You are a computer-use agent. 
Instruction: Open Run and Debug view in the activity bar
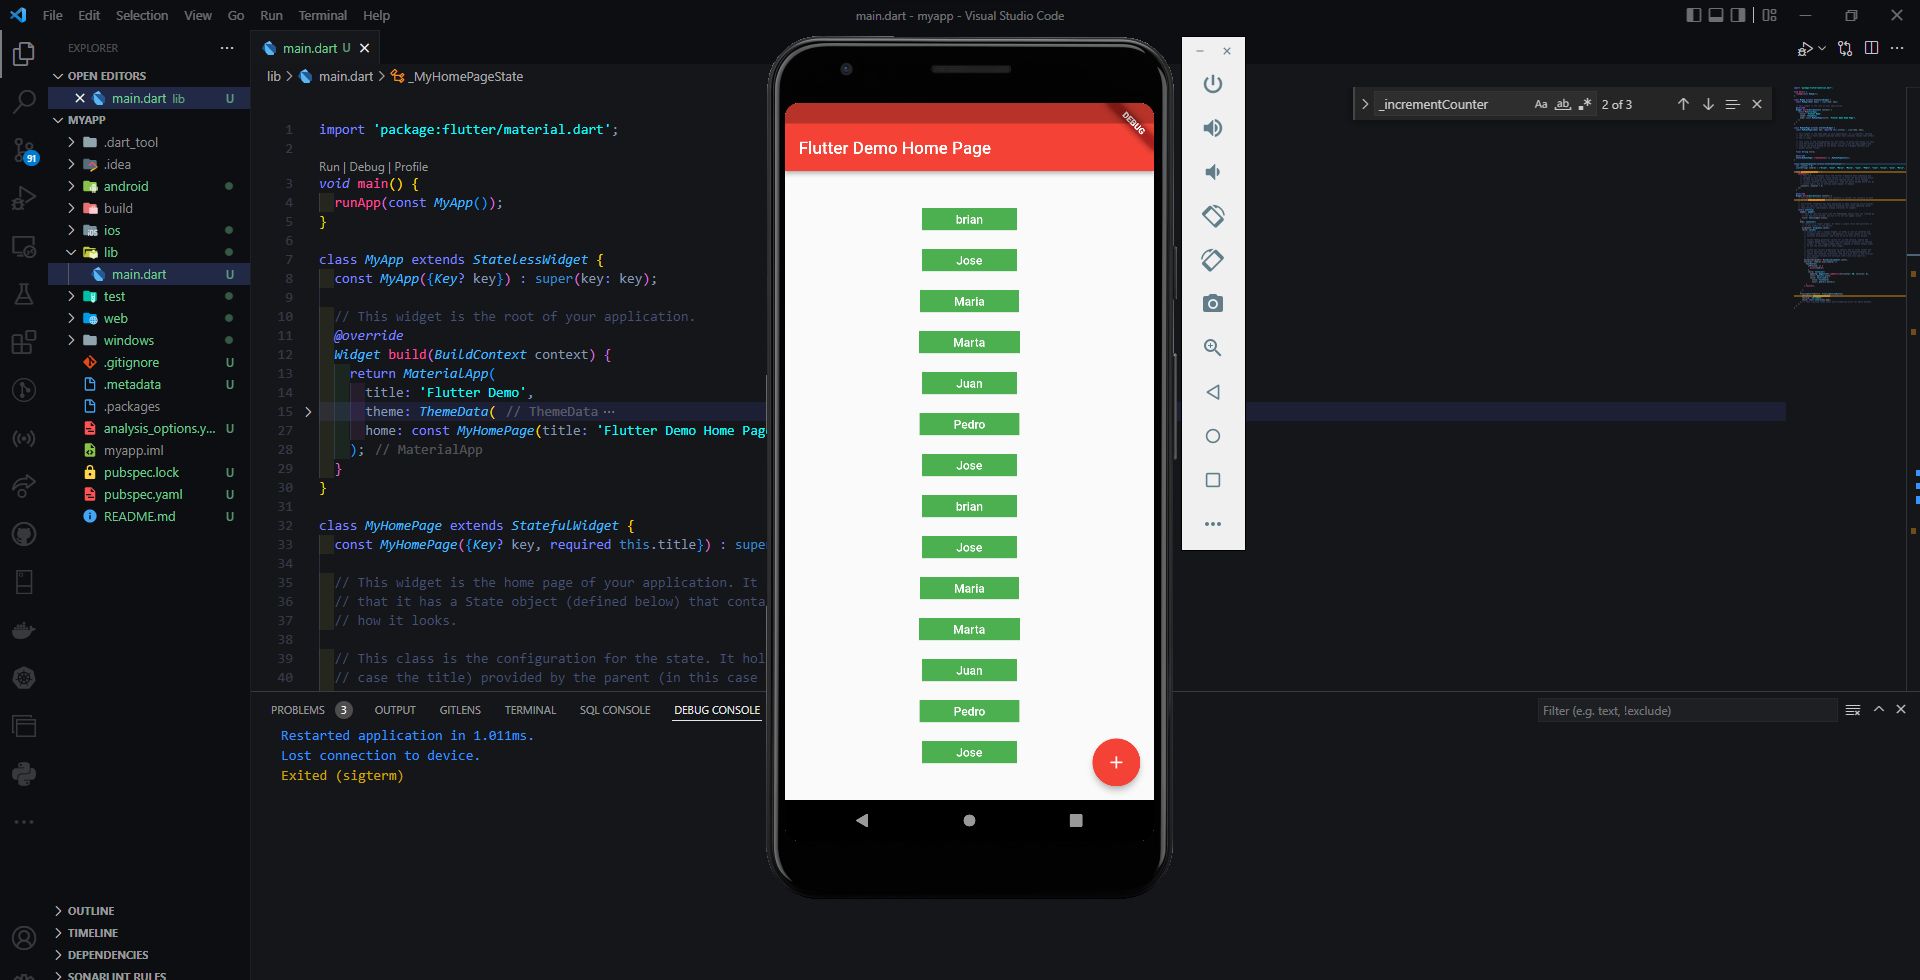coord(24,198)
